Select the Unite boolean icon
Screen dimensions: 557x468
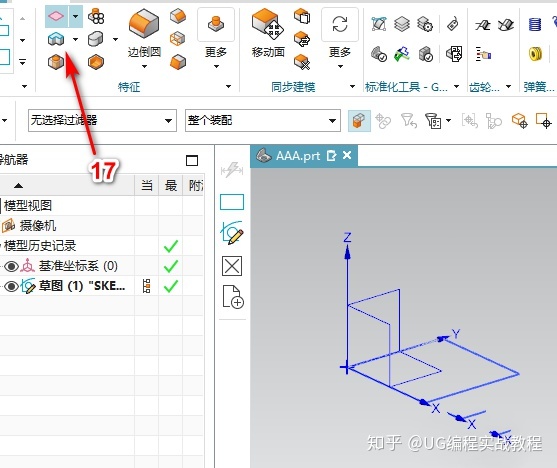pos(96,39)
